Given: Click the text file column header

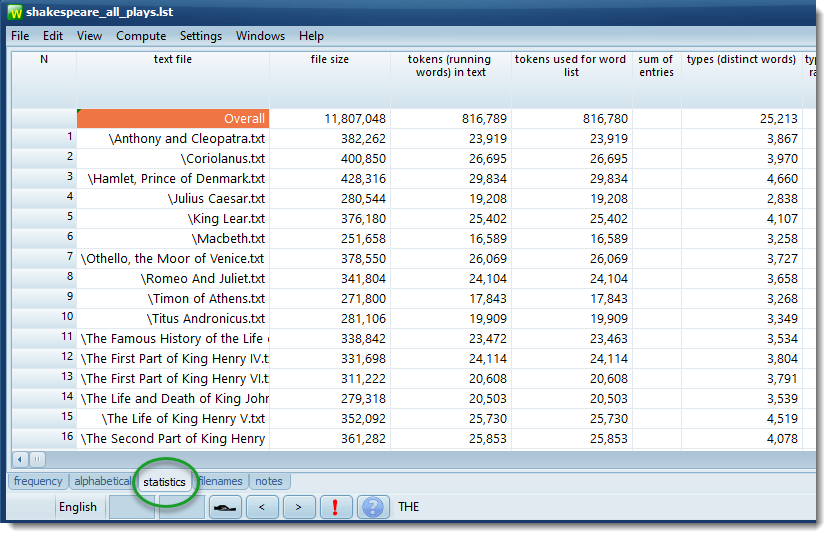Looking at the screenshot, I should tap(173, 80).
